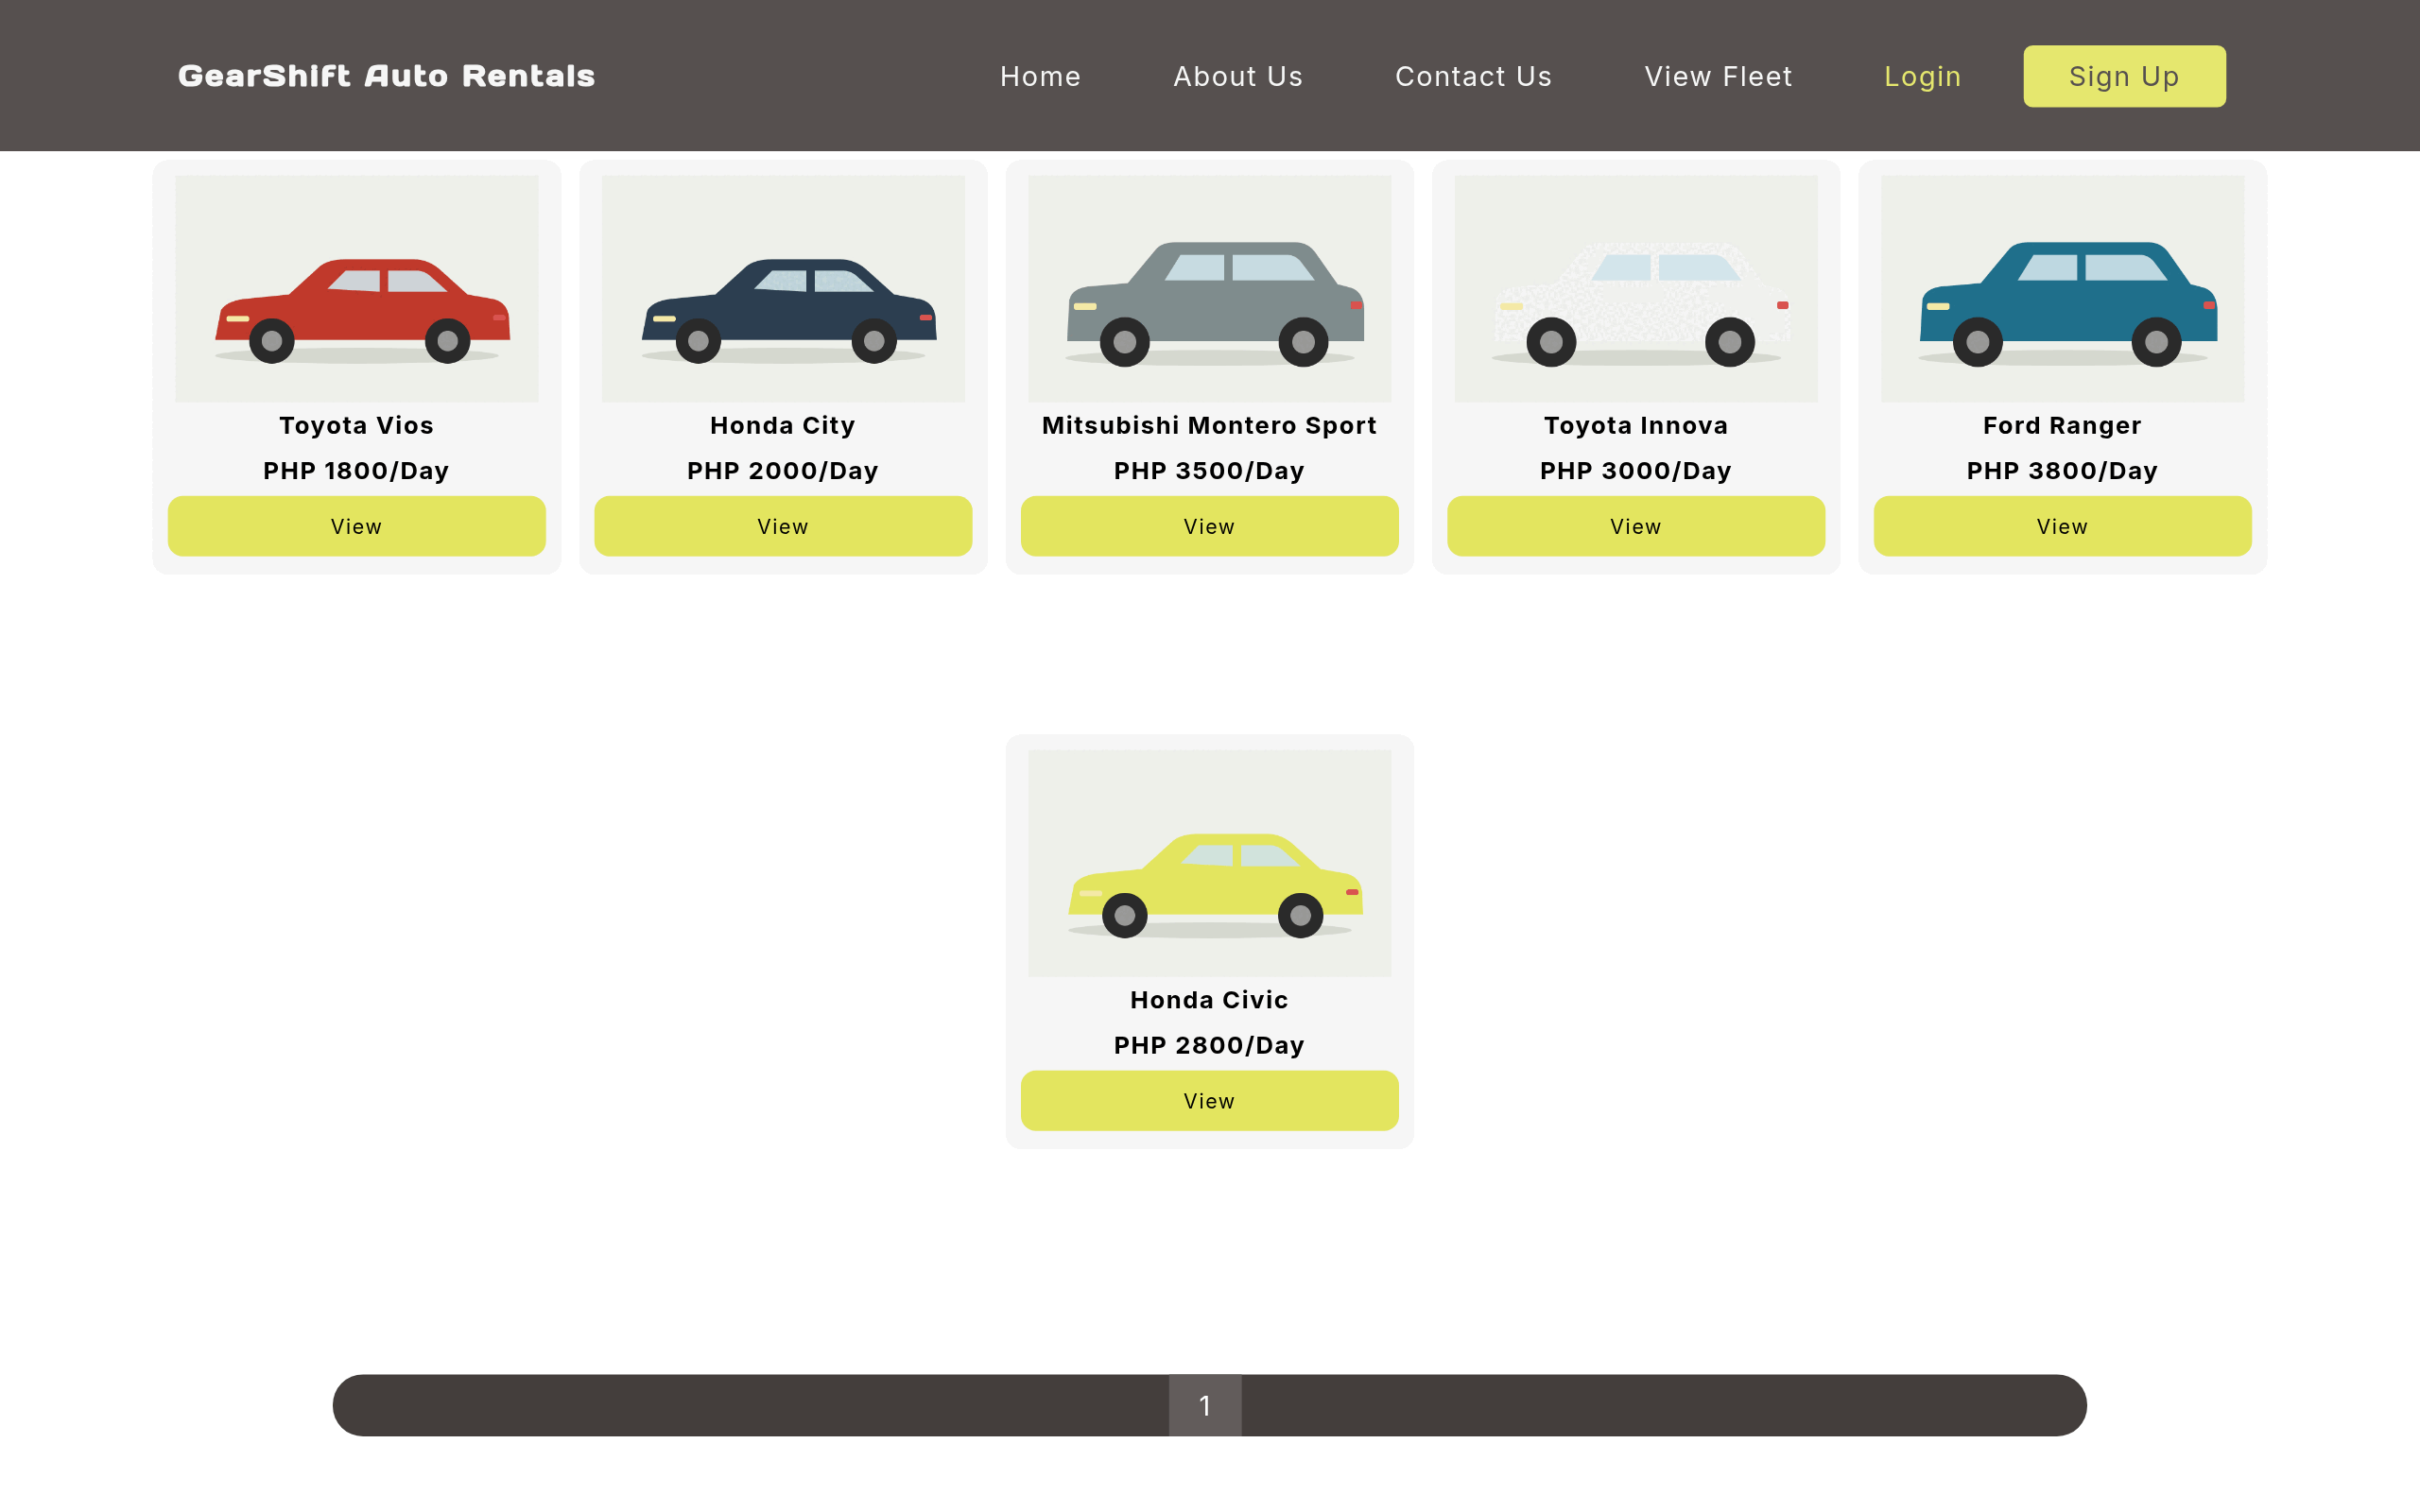The height and width of the screenshot is (1512, 2420).
Task: Click the Ford Ranger title text
Action: (2062, 425)
